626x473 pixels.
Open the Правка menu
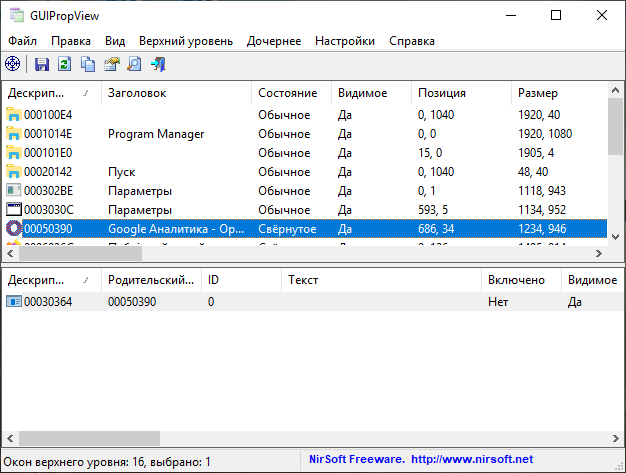(x=71, y=41)
